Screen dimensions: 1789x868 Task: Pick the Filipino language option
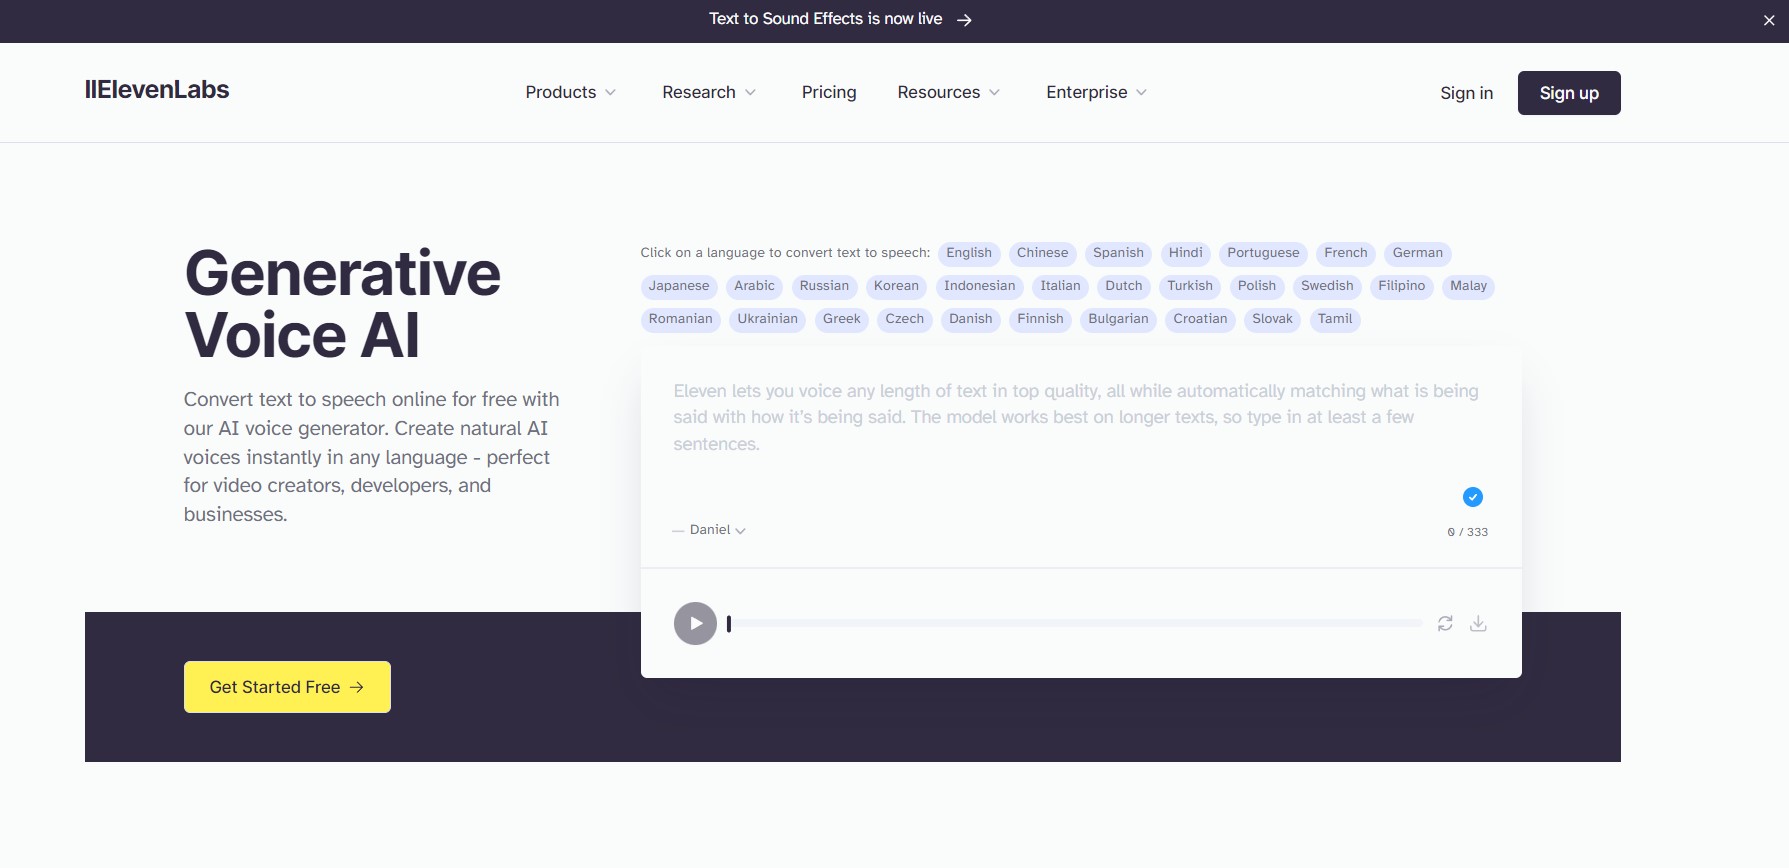coord(1402,286)
